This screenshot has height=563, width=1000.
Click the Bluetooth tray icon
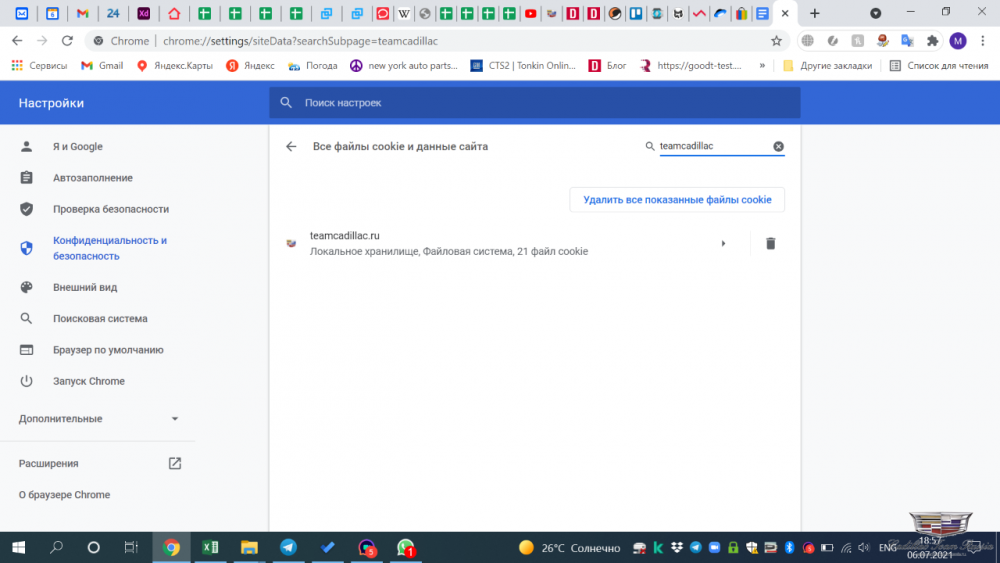(x=789, y=548)
